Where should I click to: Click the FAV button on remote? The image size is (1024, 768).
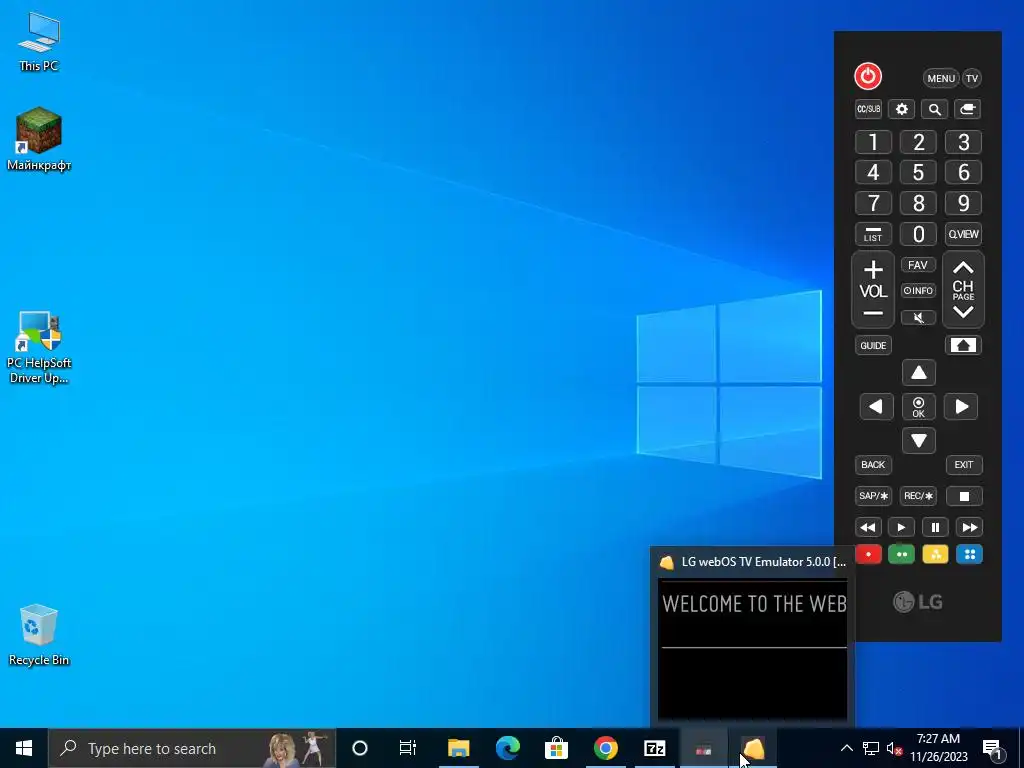(918, 264)
